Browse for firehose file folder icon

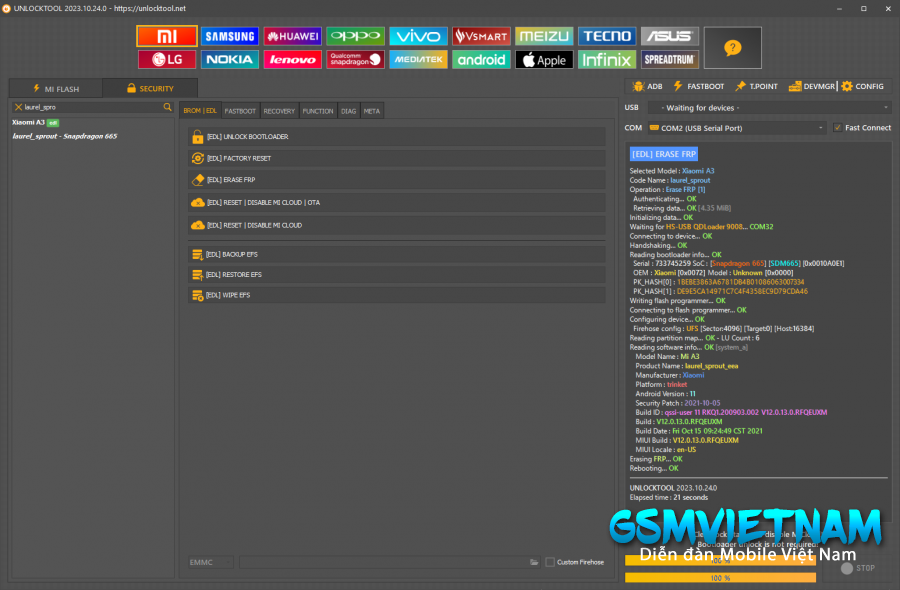point(534,562)
